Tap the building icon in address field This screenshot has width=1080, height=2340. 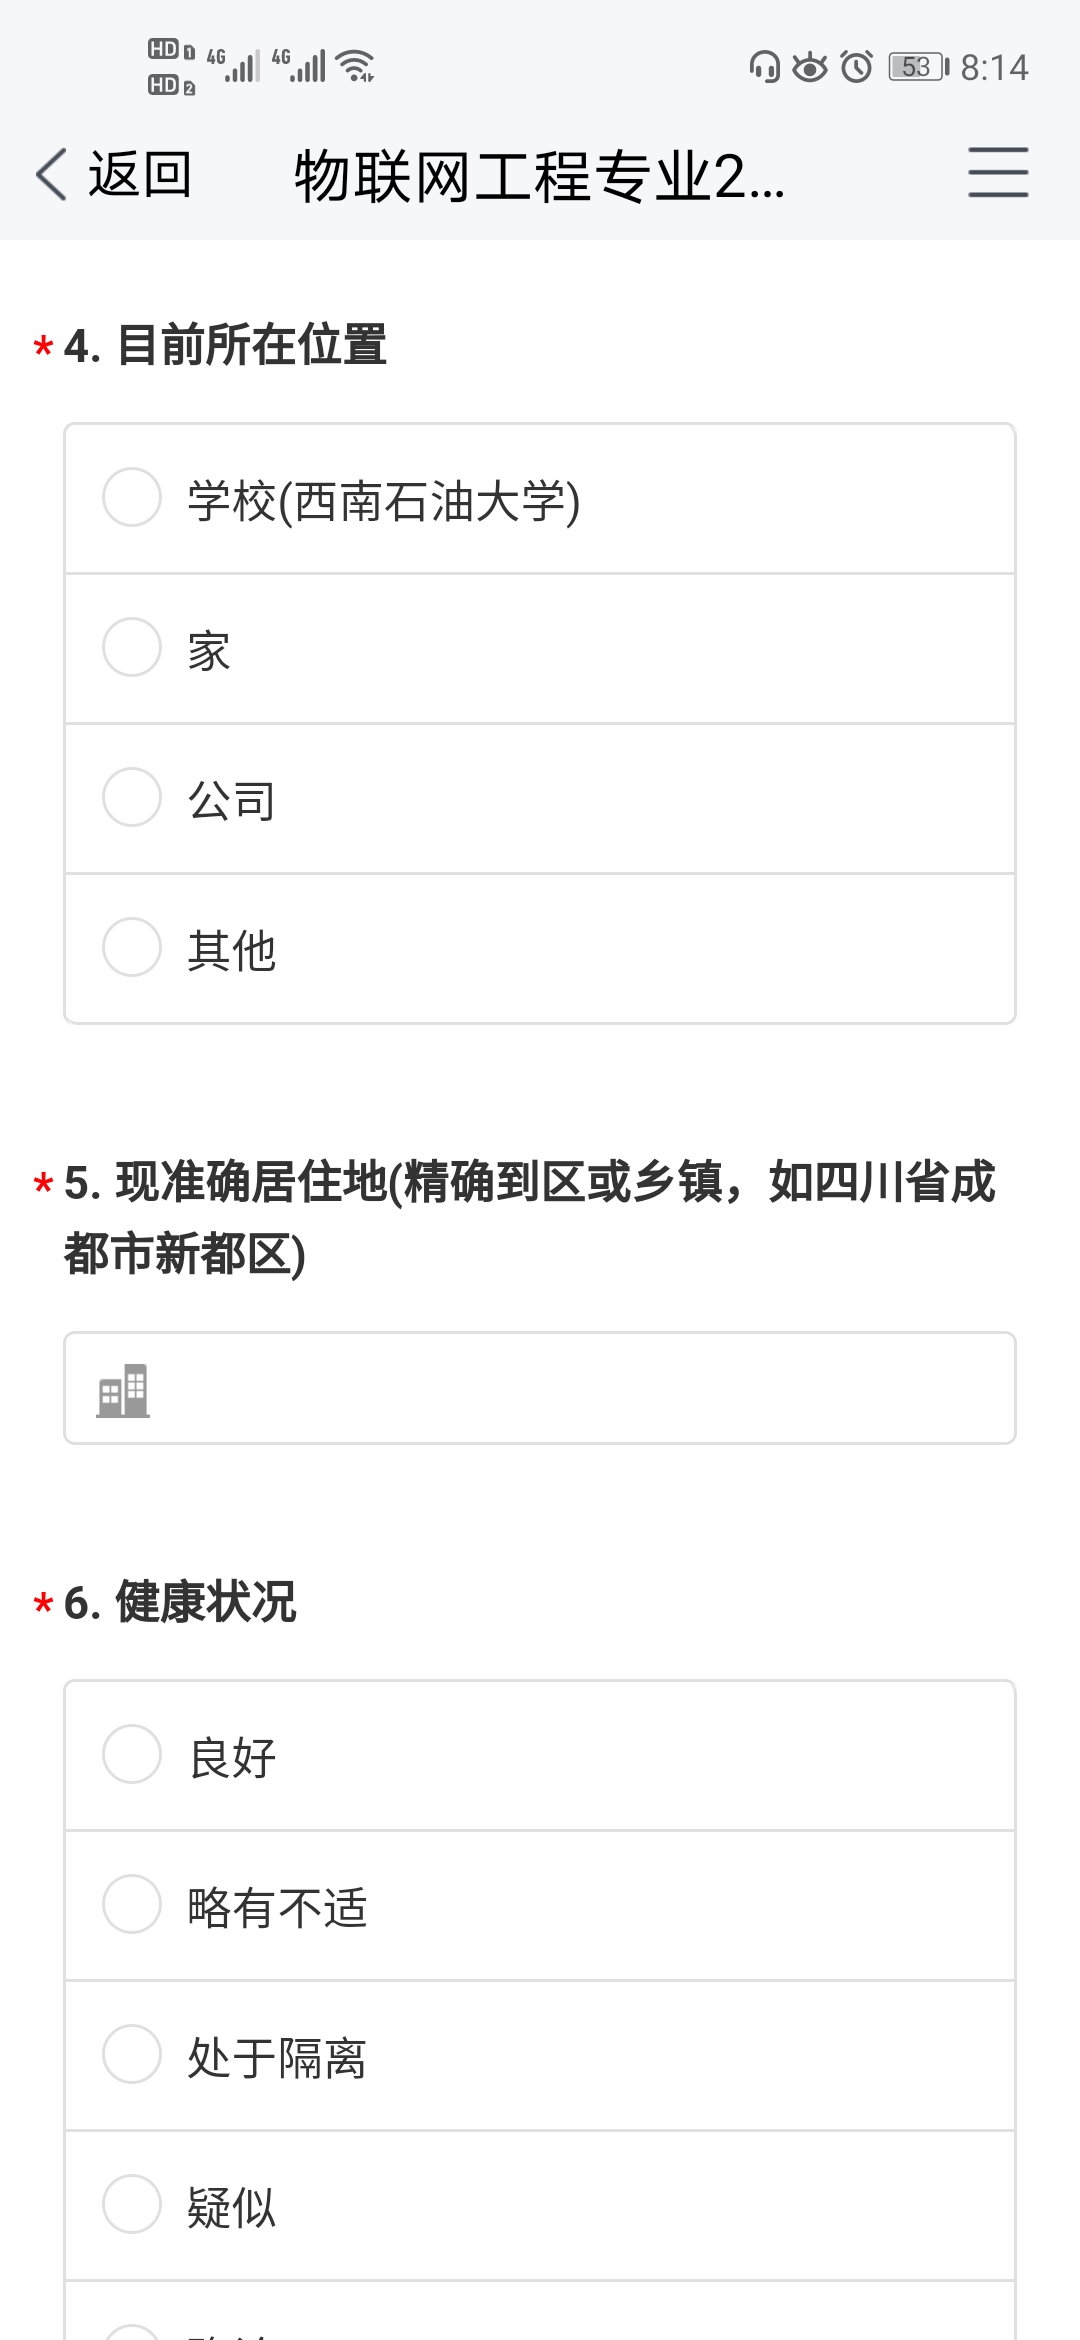point(123,1390)
